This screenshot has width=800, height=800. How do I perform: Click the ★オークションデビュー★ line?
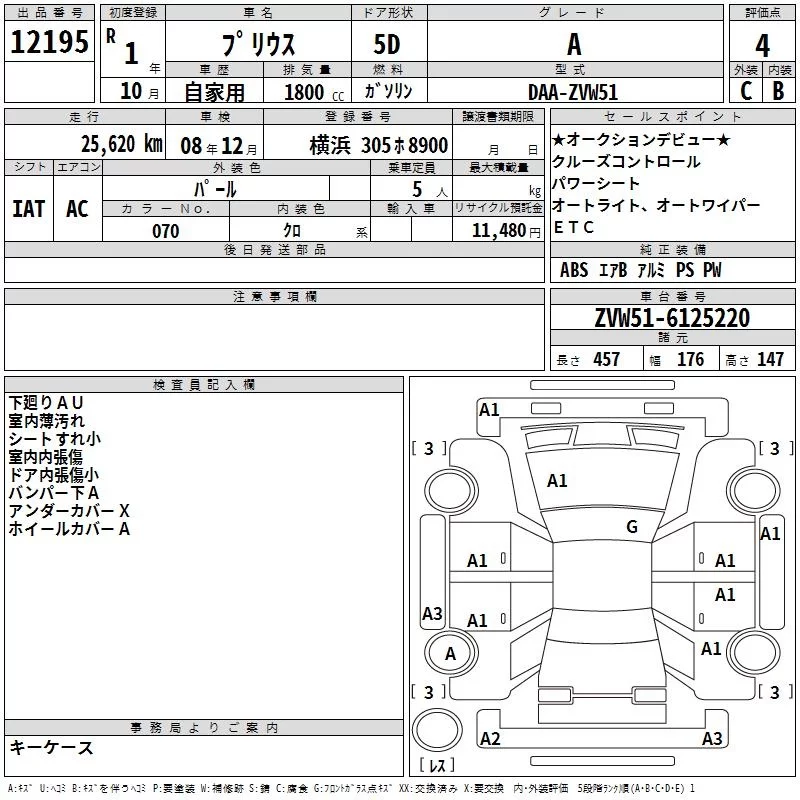[x=641, y=139]
